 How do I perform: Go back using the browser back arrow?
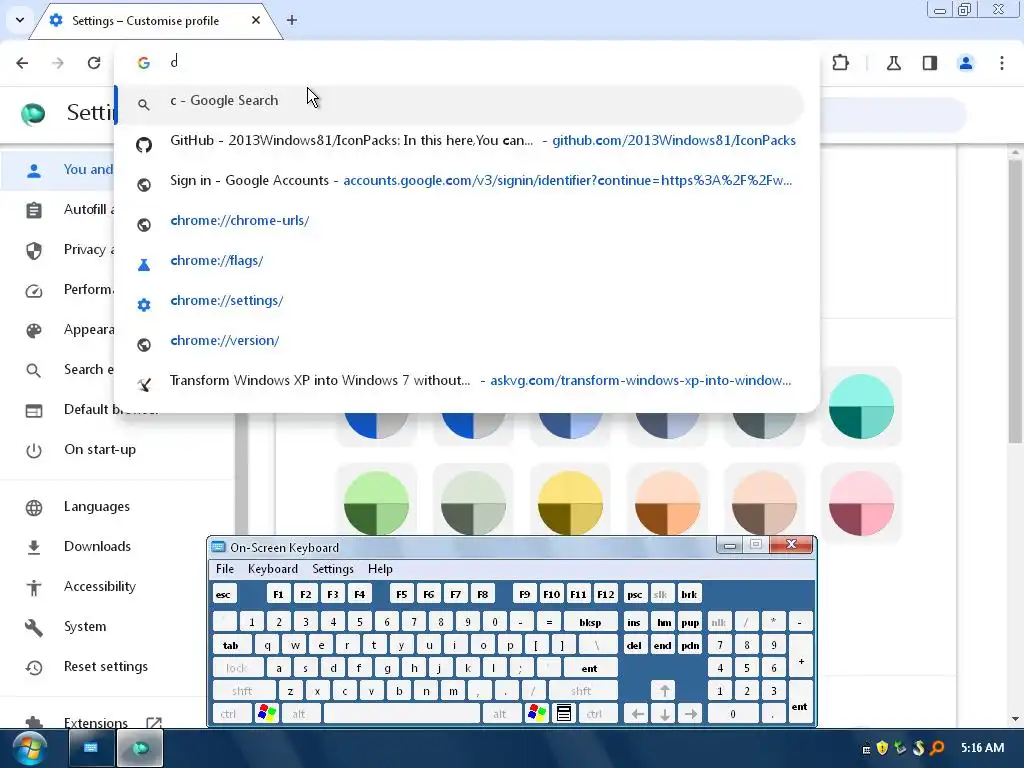22,63
